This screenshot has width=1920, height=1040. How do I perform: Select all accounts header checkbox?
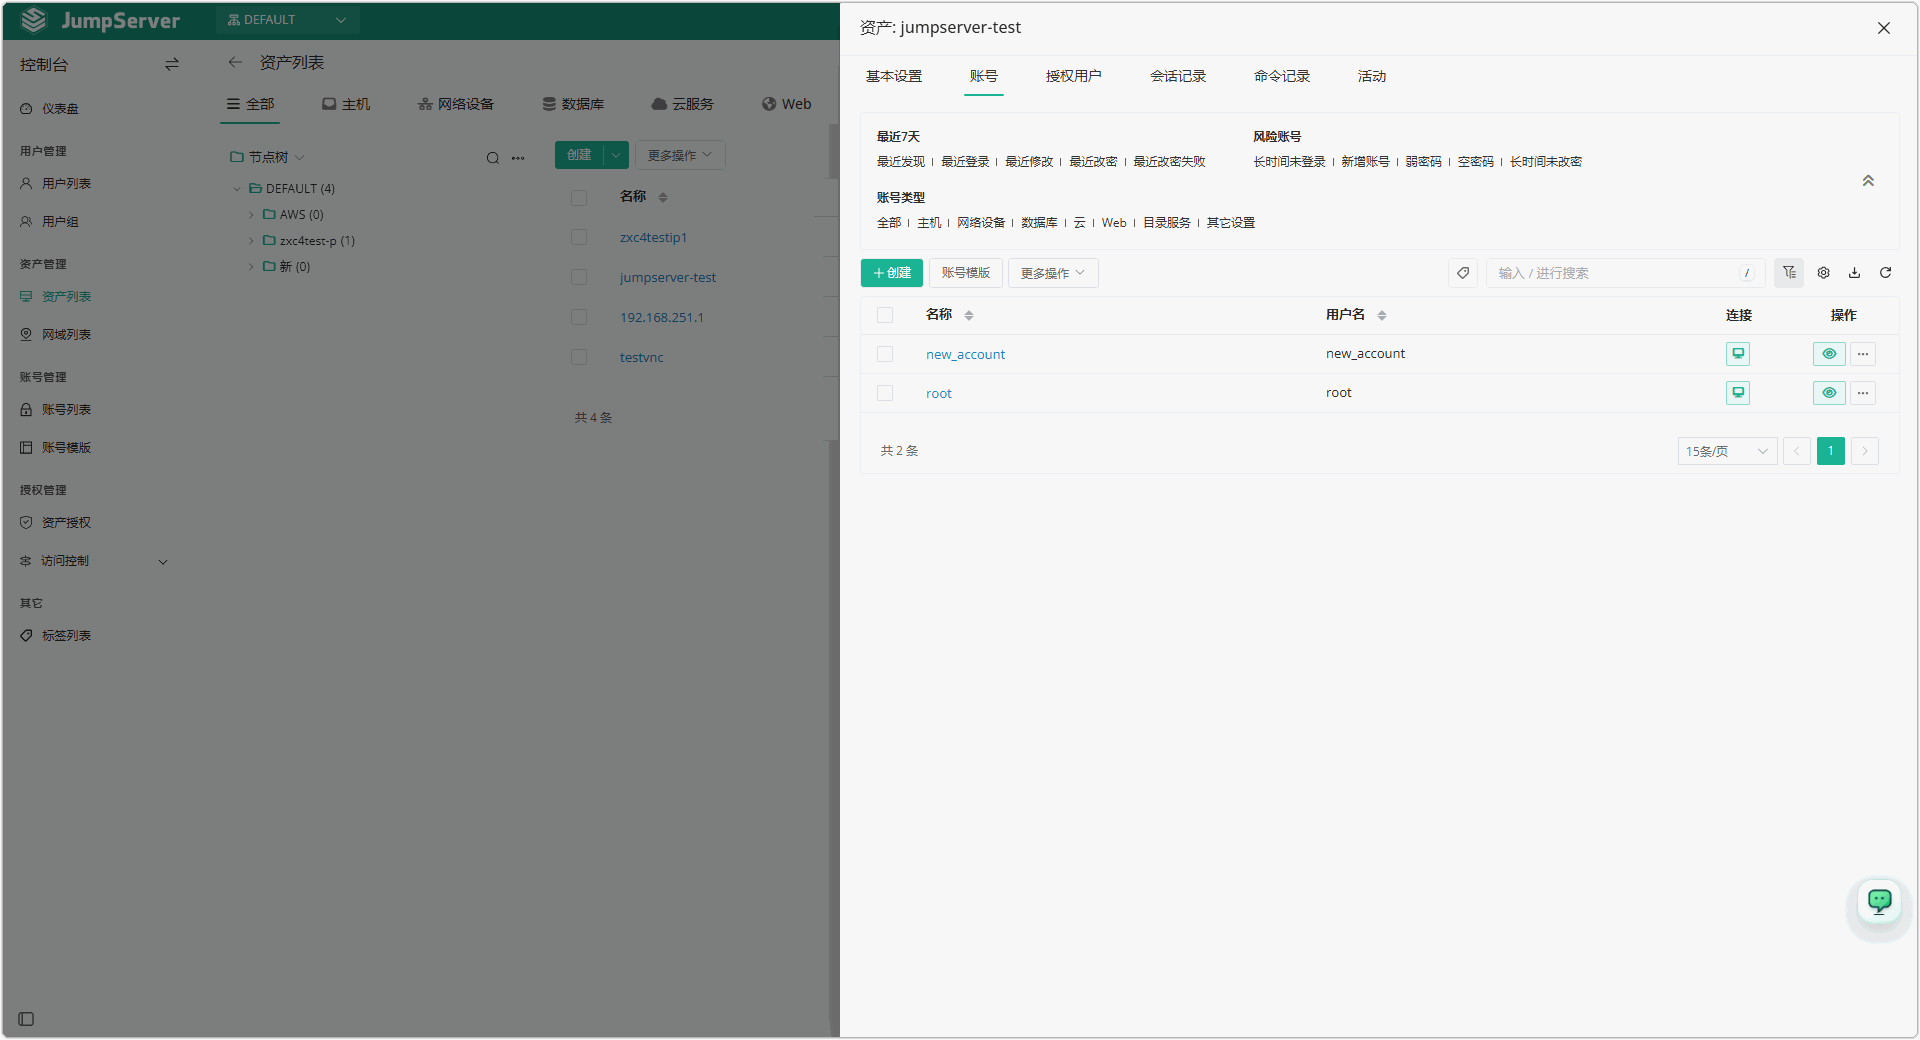coord(885,315)
